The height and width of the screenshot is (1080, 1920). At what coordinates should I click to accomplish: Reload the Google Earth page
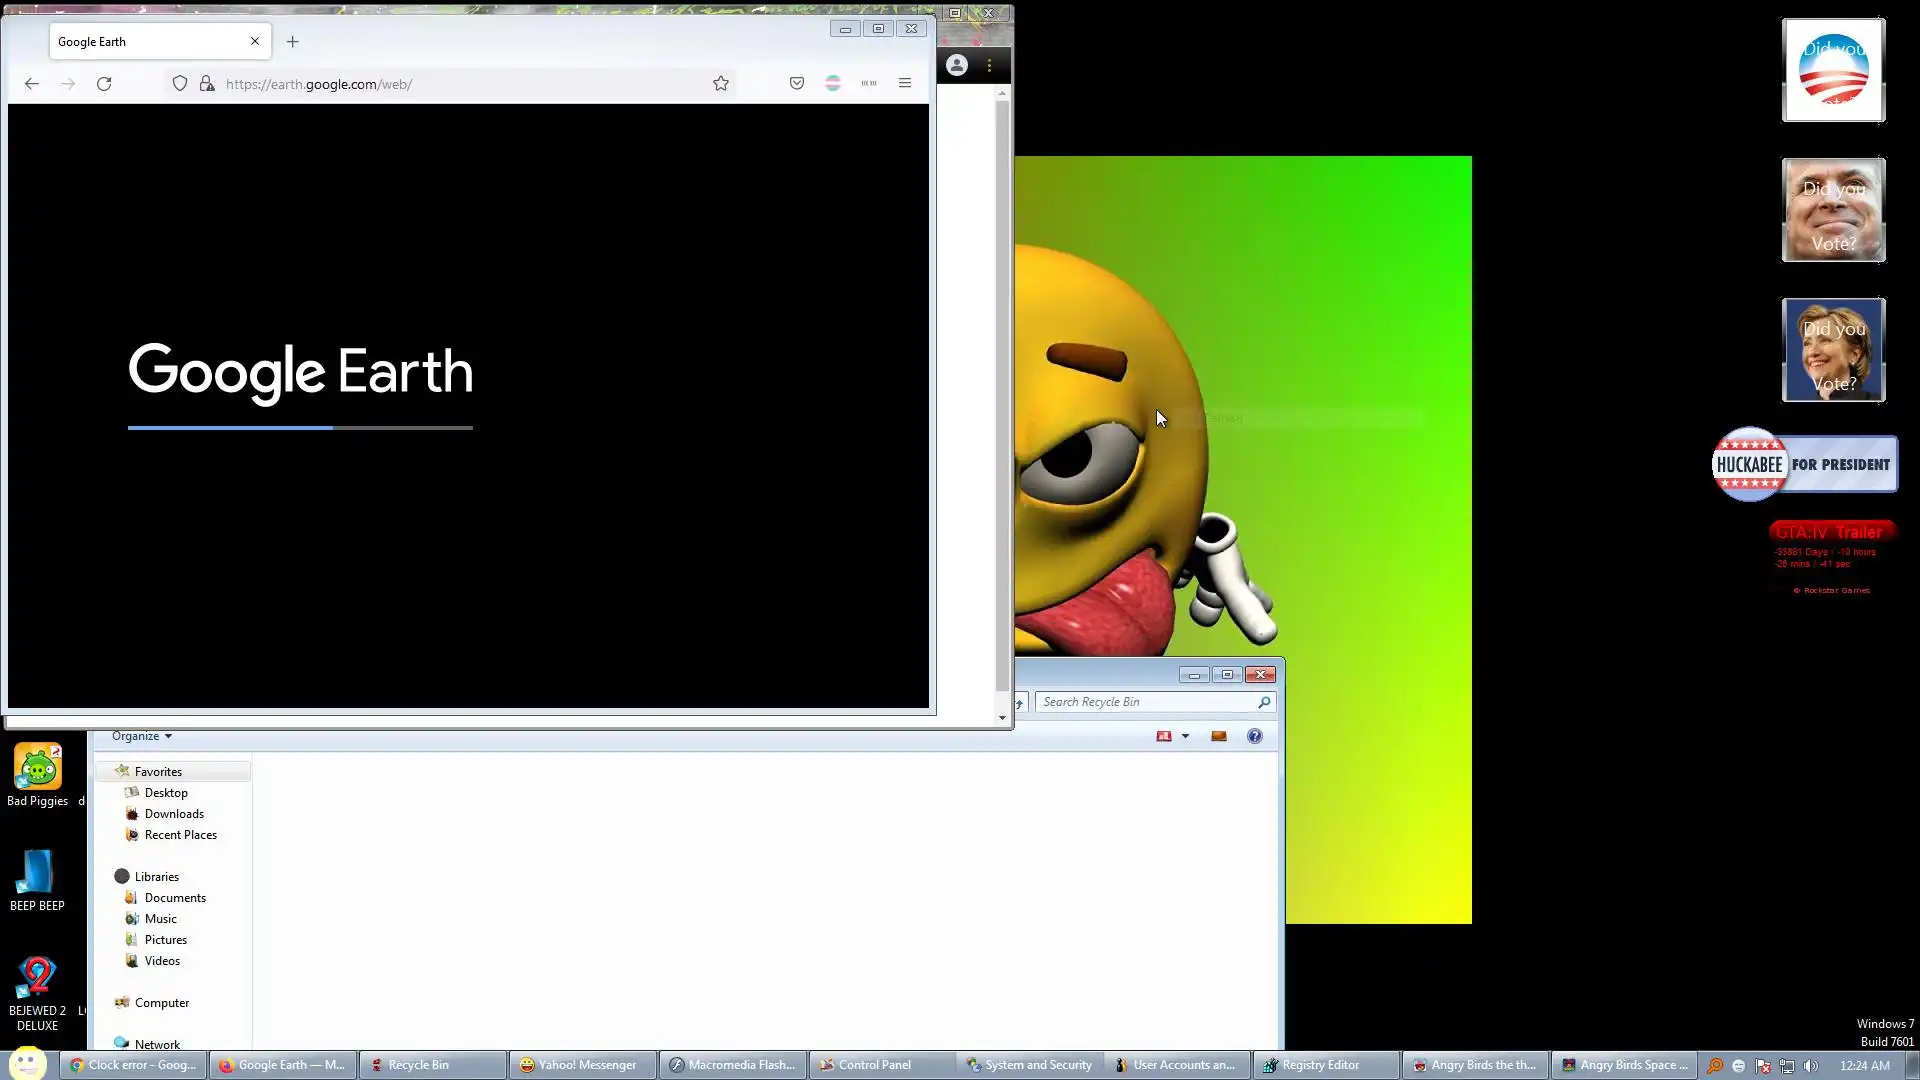point(104,84)
